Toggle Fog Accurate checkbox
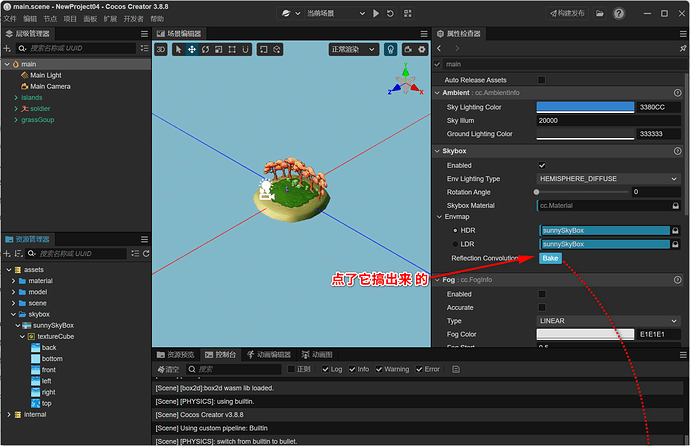The image size is (690, 446). [542, 307]
